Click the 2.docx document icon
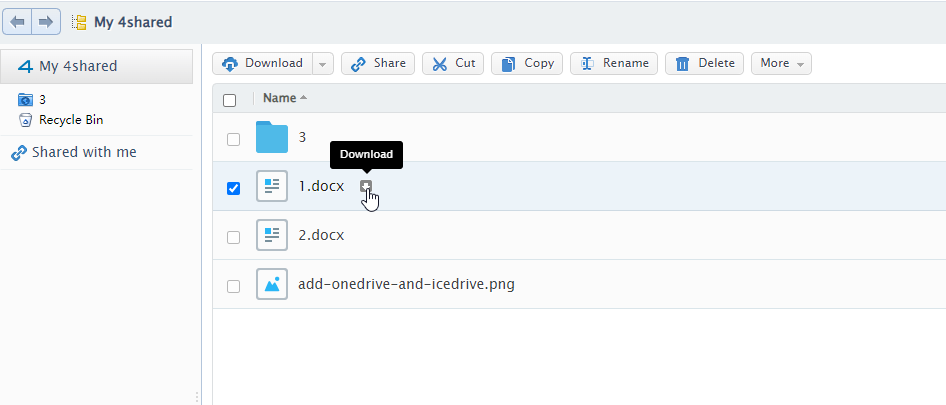Viewport: 946px width, 405px height. (x=271, y=236)
